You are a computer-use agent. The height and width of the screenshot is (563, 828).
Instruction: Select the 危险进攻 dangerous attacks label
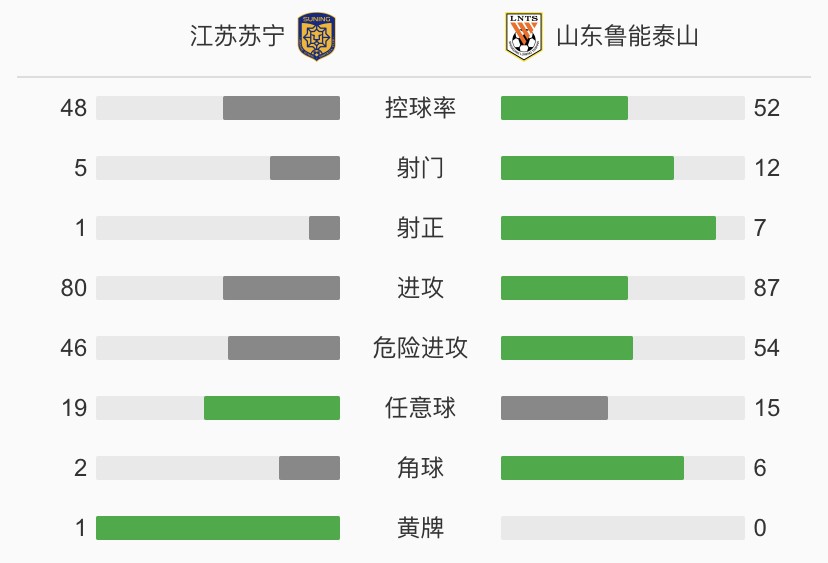point(420,348)
